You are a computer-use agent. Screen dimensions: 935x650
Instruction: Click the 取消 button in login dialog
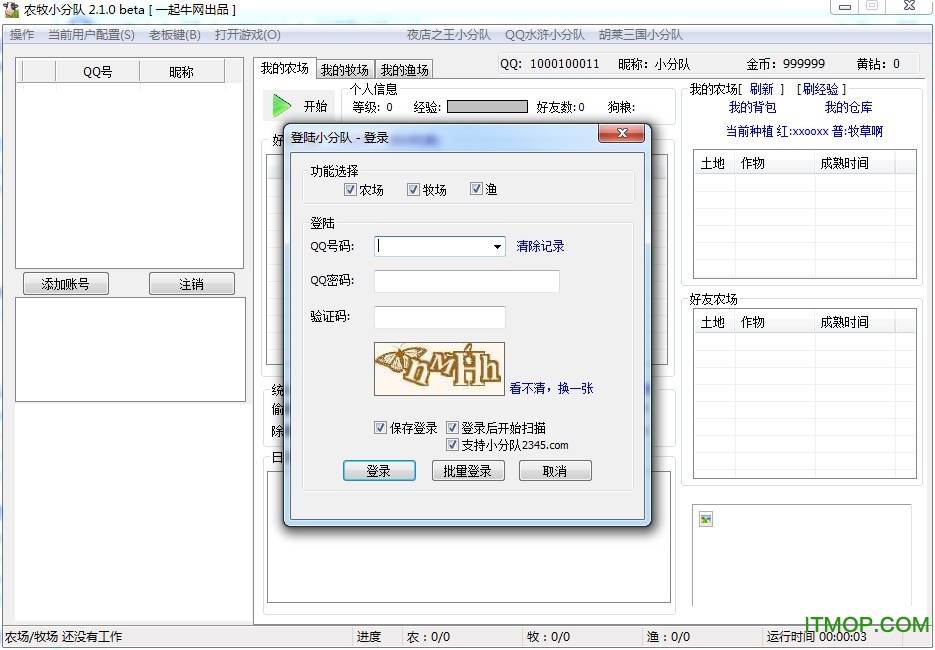555,471
